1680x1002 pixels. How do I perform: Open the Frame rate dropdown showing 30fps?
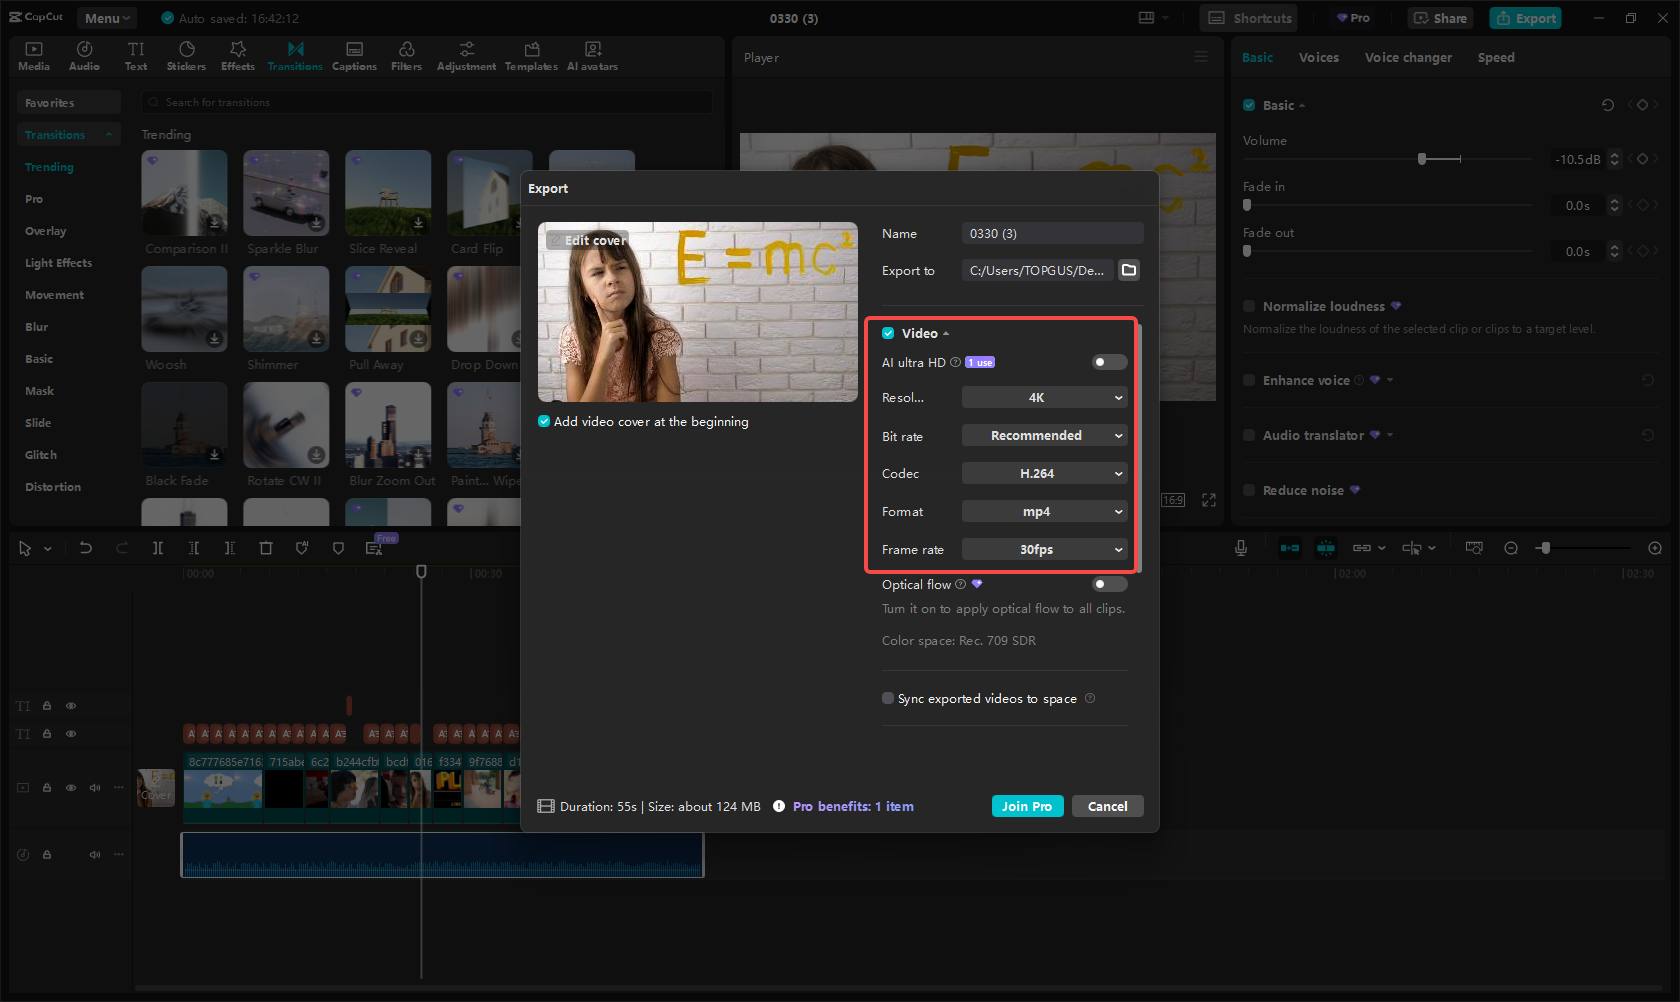pos(1044,549)
